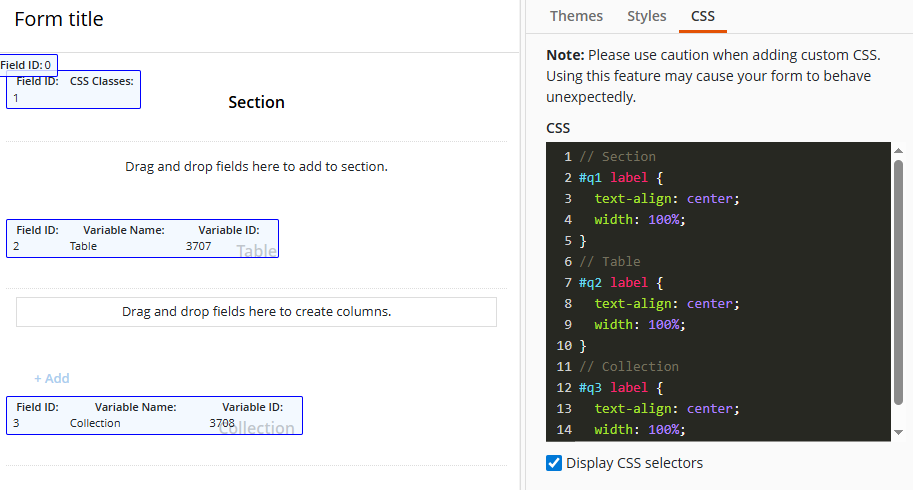Click the + Add link
Viewport: 913px width, 490px height.
coord(52,378)
